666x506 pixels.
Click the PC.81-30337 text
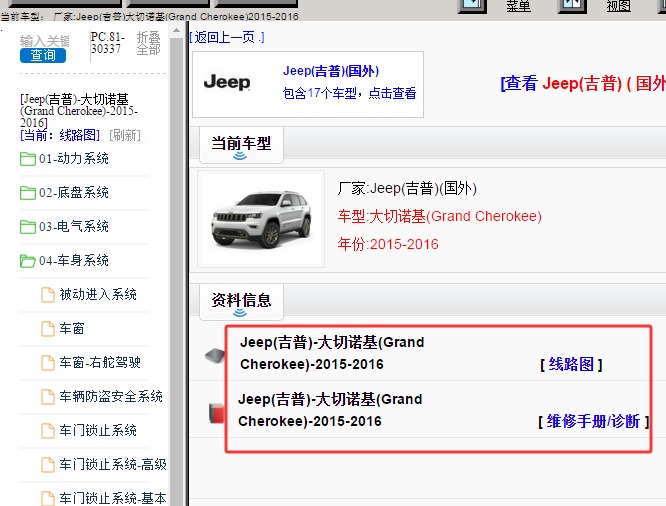(107, 43)
